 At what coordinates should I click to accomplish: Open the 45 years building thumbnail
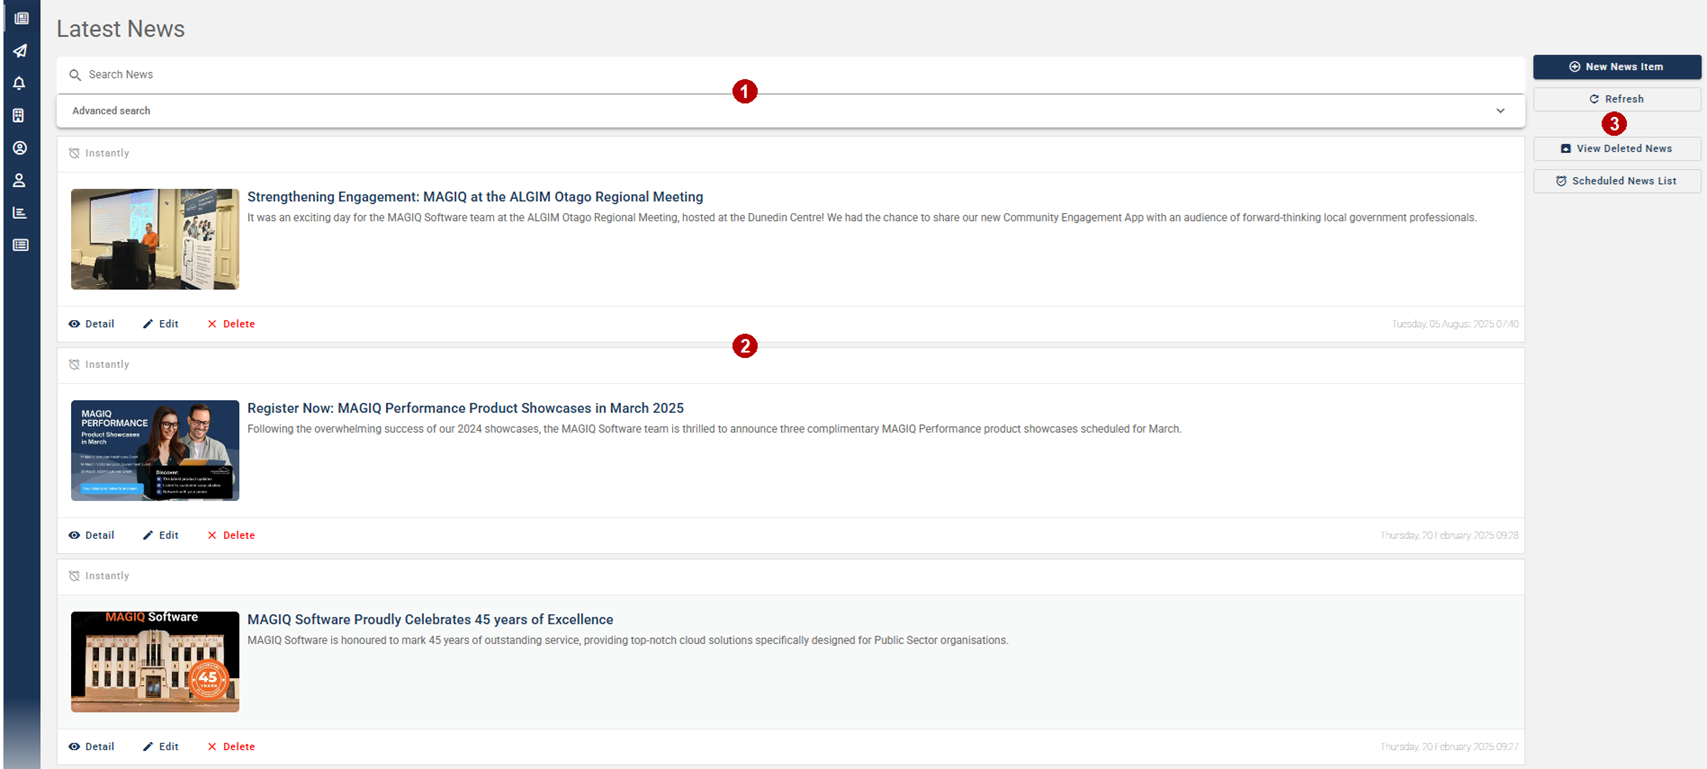155,662
